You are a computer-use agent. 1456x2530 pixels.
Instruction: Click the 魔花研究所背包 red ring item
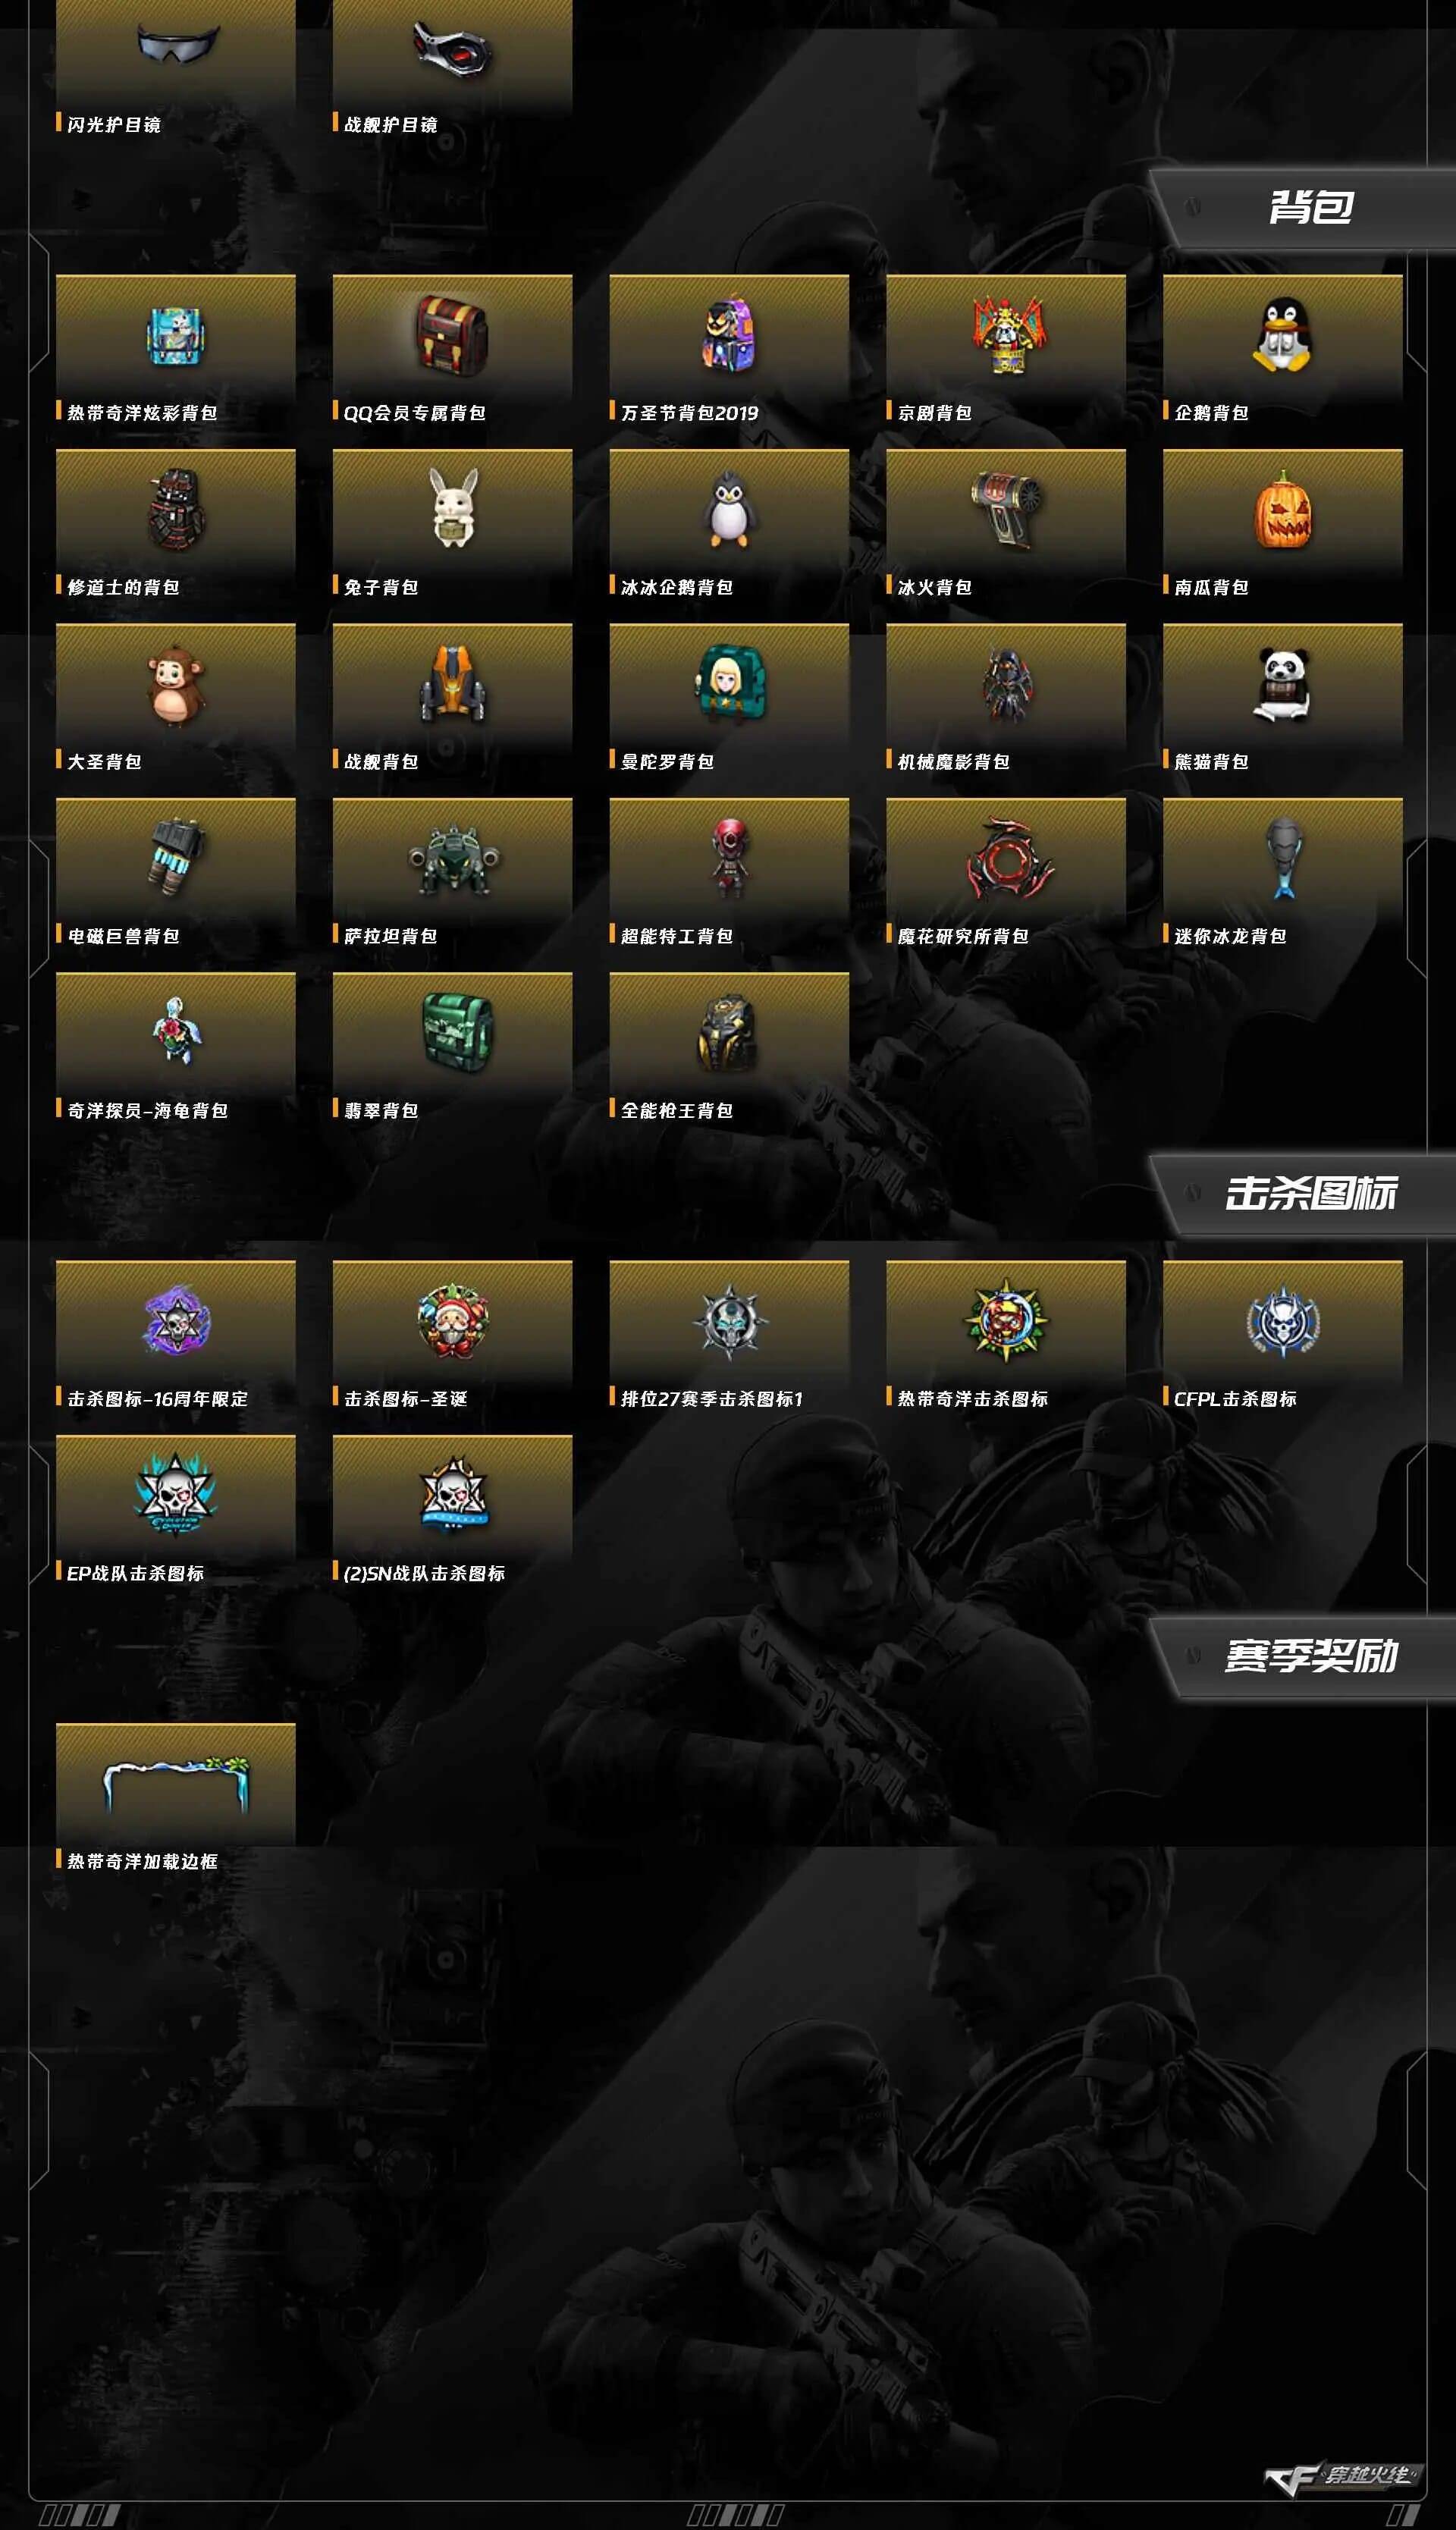tap(1006, 860)
